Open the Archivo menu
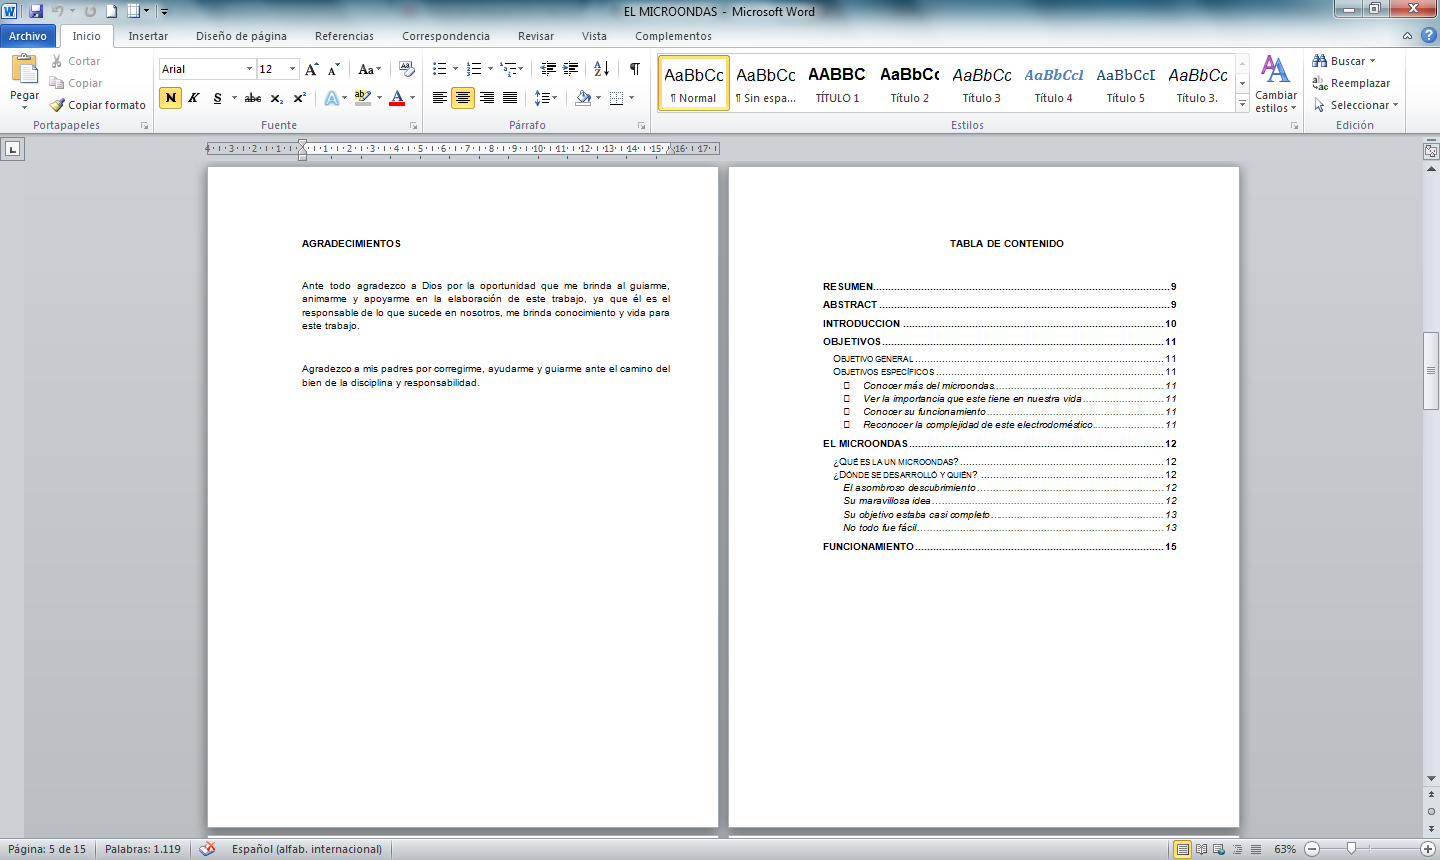The width and height of the screenshot is (1440, 860). pyautogui.click(x=29, y=35)
